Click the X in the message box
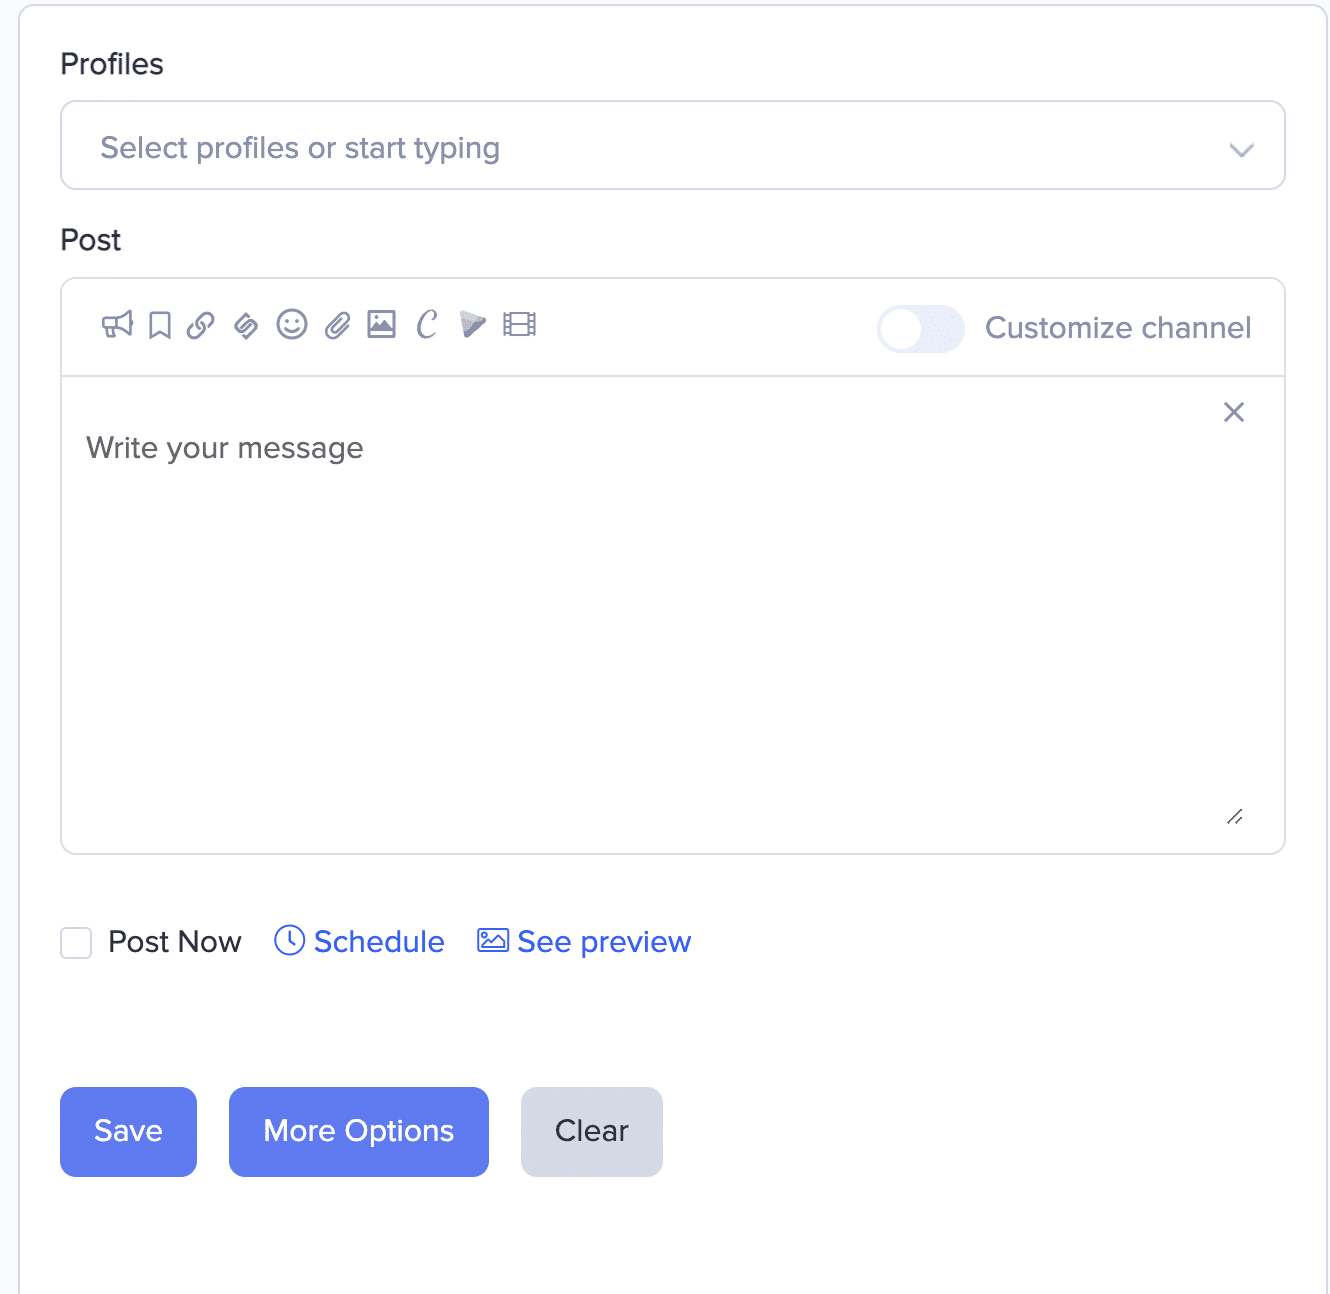The image size is (1330, 1294). click(x=1234, y=412)
